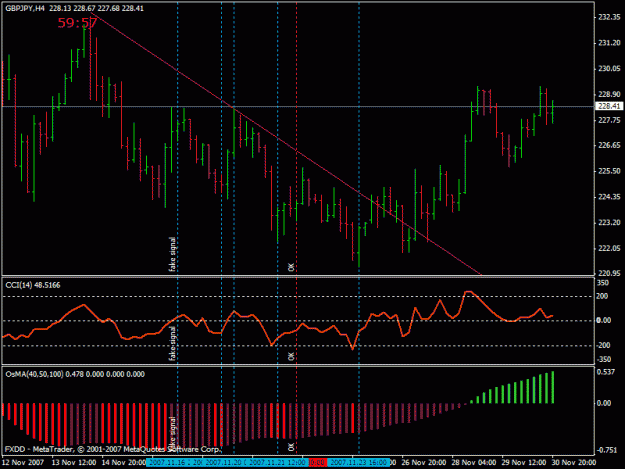The width and height of the screenshot is (625, 469).
Task: Click the CCI(14) 48.5166 indicator label
Action: (33, 285)
